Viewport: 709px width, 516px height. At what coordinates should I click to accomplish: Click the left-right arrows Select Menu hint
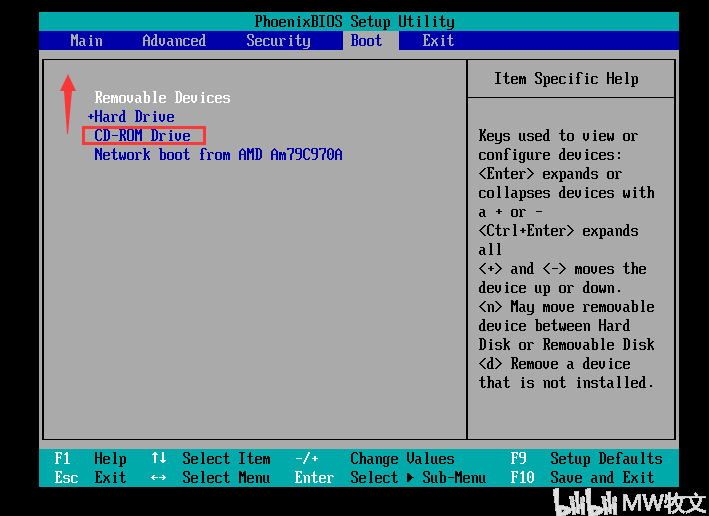211,478
